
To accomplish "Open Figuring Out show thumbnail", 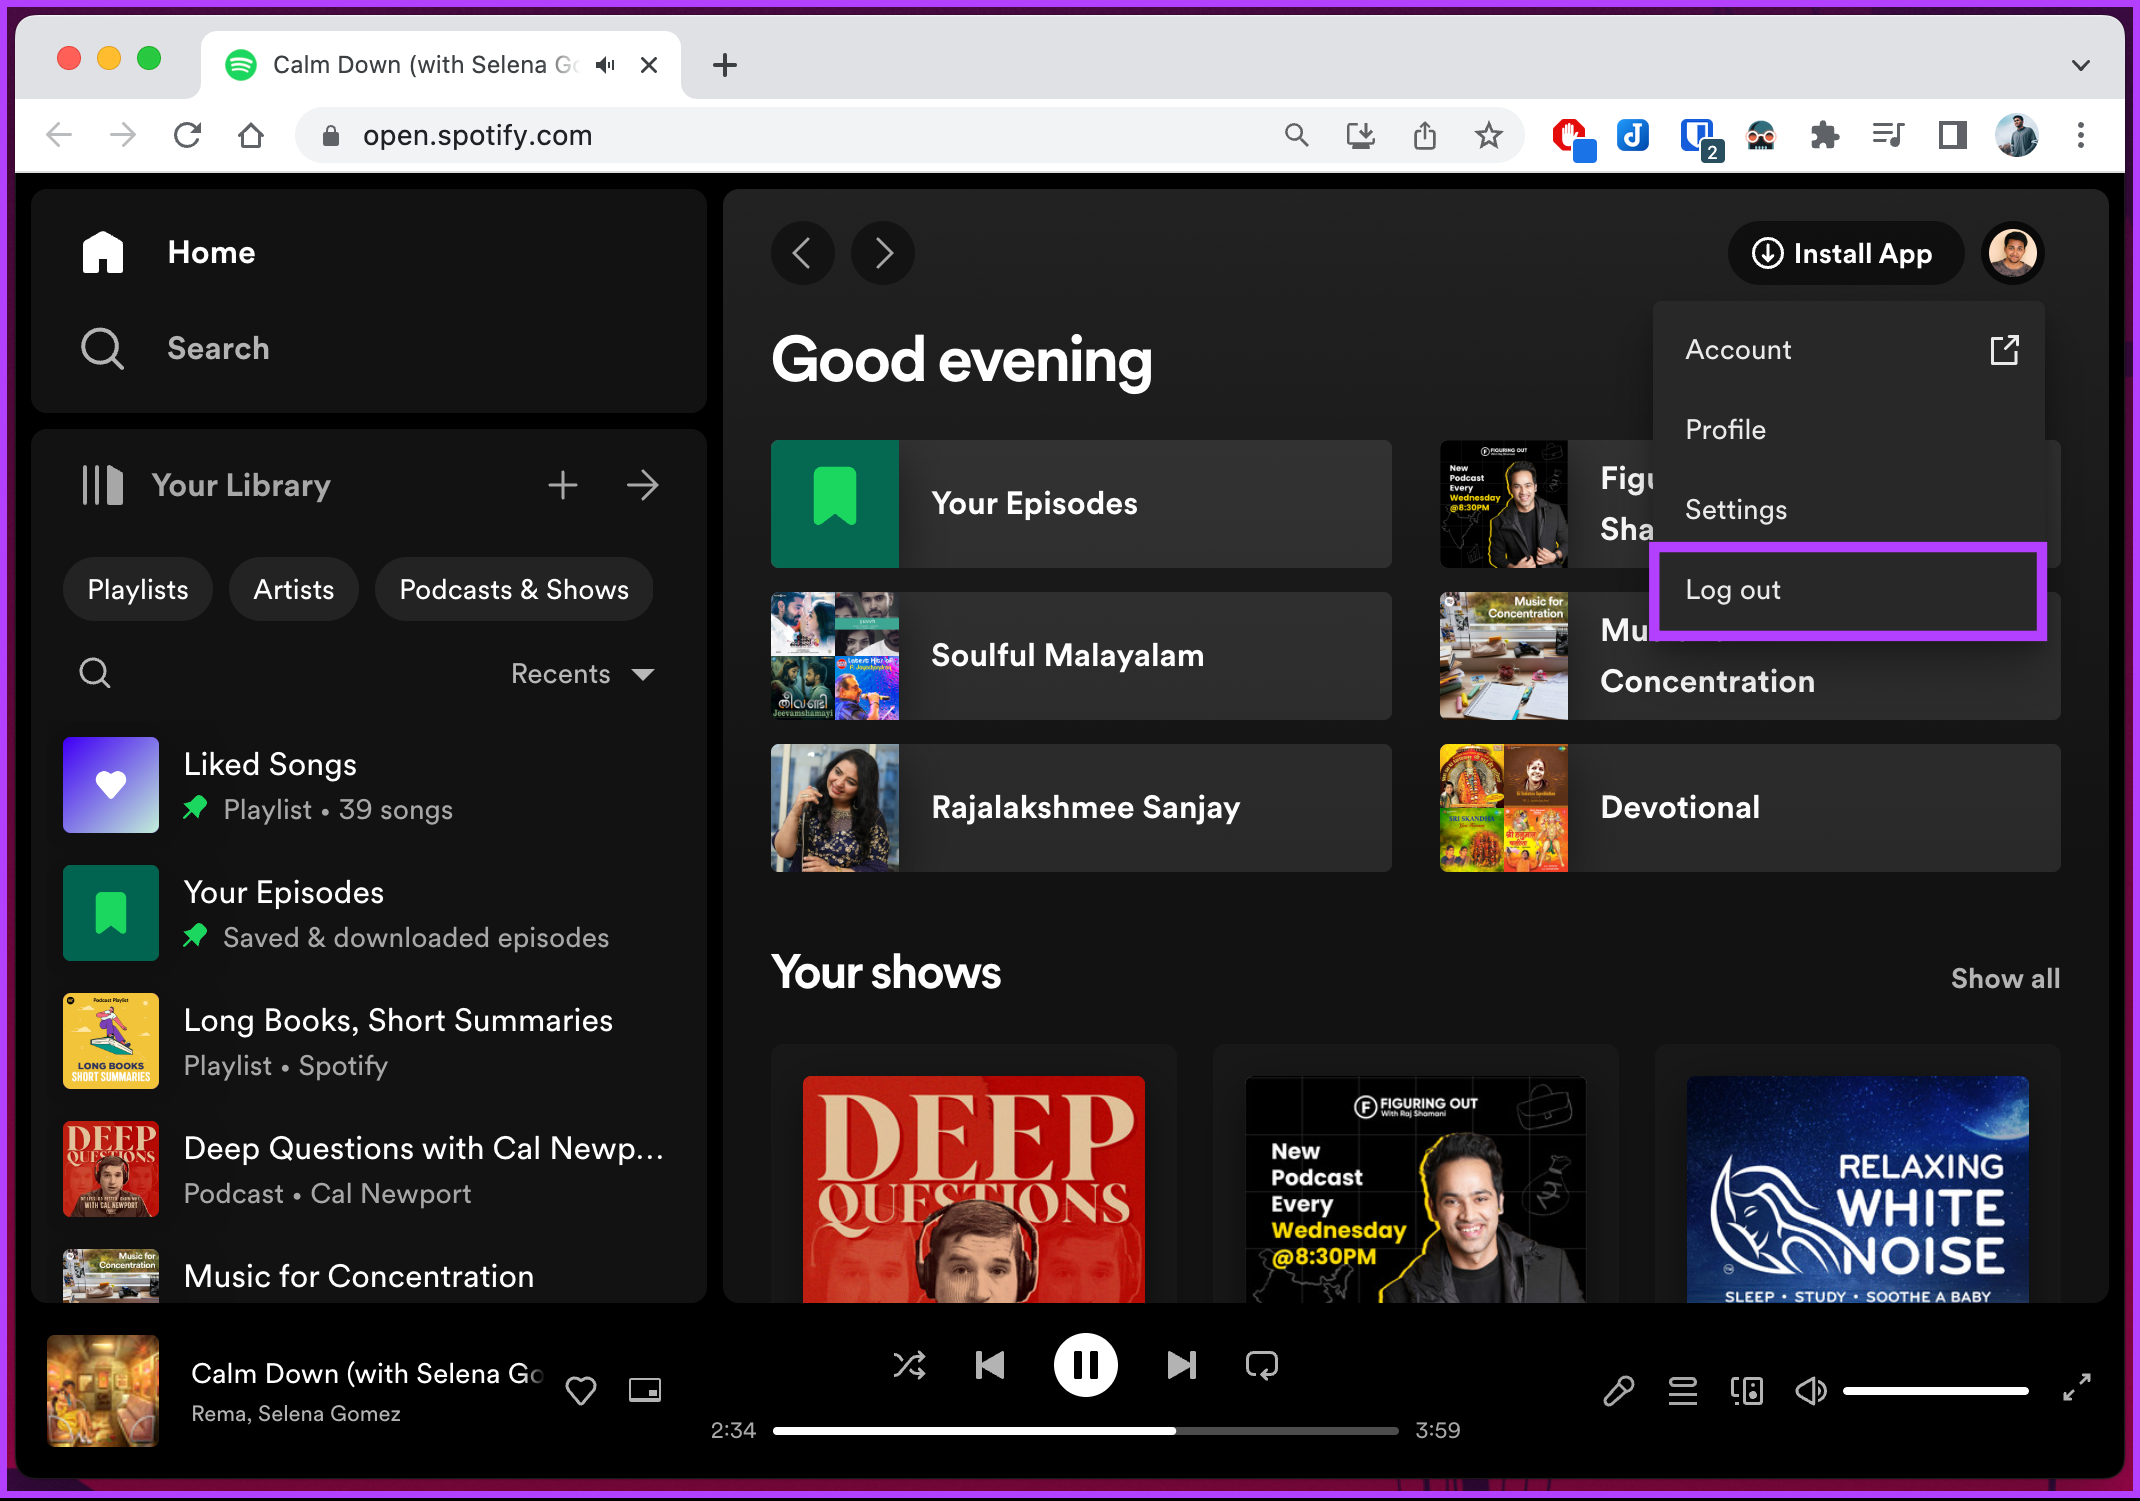I will (1416, 1189).
